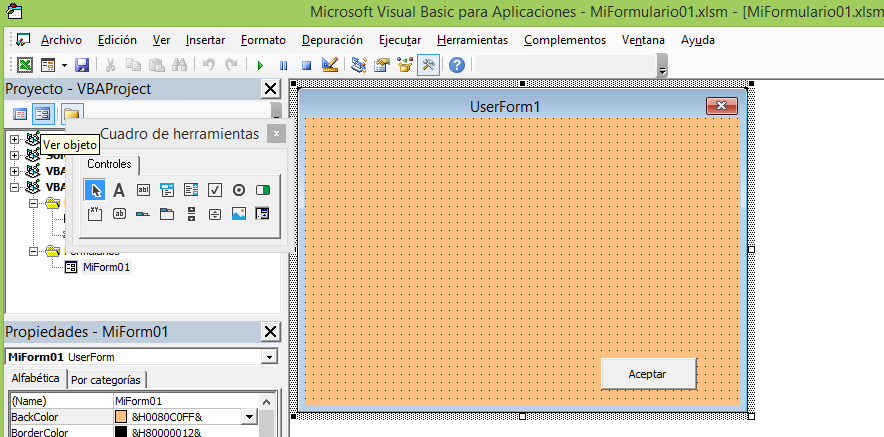Screen dimensions: 884x437
Task: Select the SpinButton tool in the toolbox
Action: coord(215,214)
